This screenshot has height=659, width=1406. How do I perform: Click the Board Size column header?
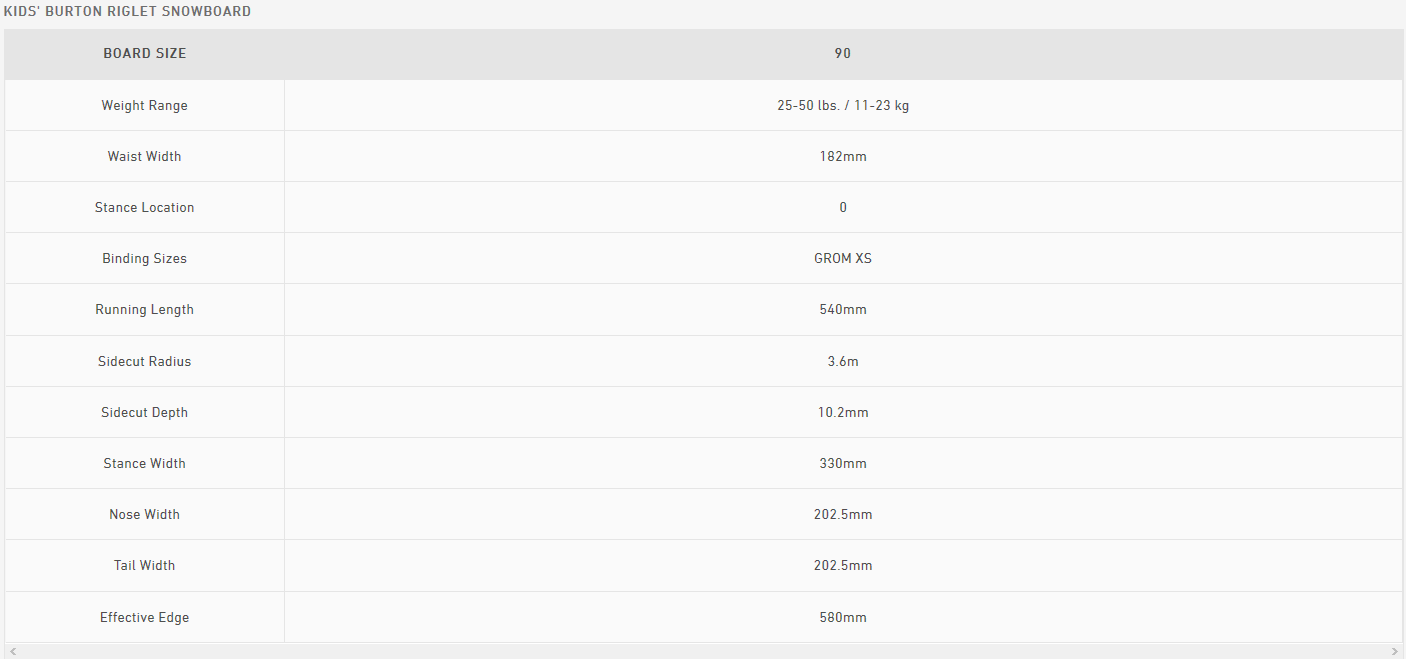[144, 54]
